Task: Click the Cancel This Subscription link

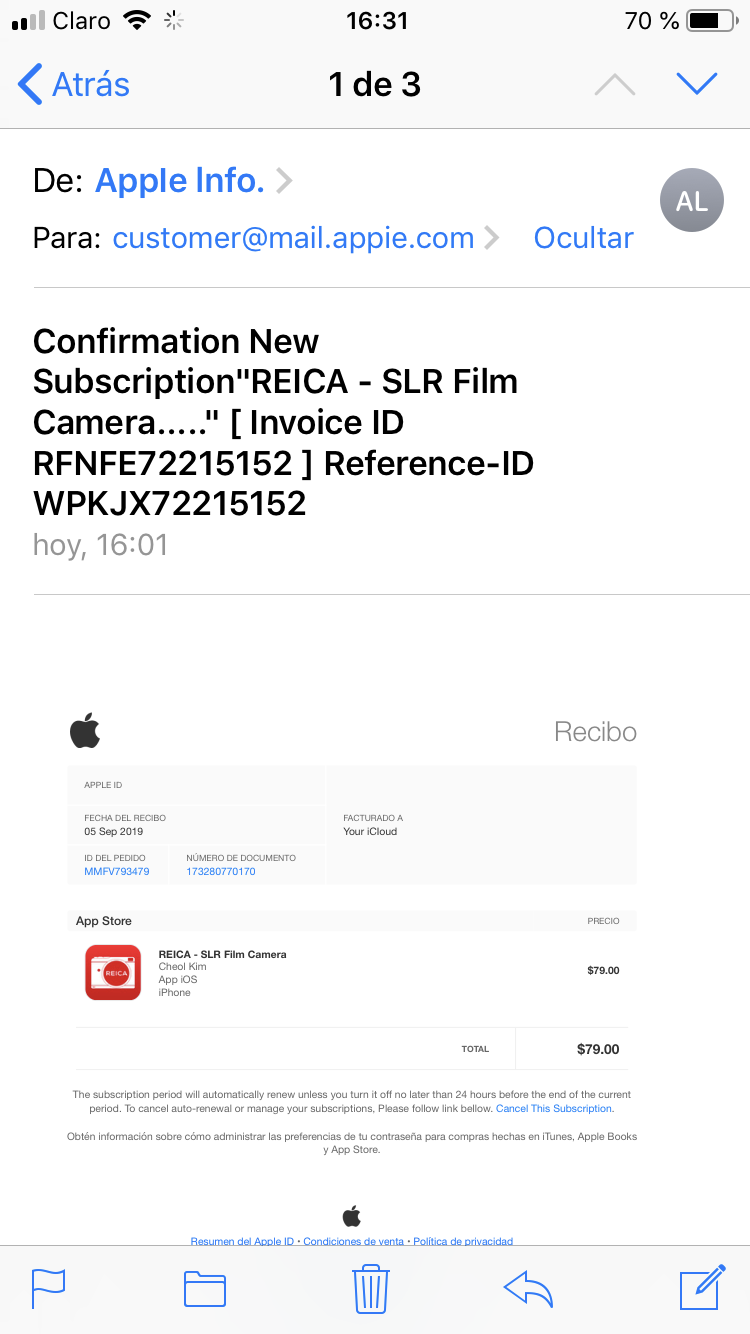Action: pos(554,1109)
